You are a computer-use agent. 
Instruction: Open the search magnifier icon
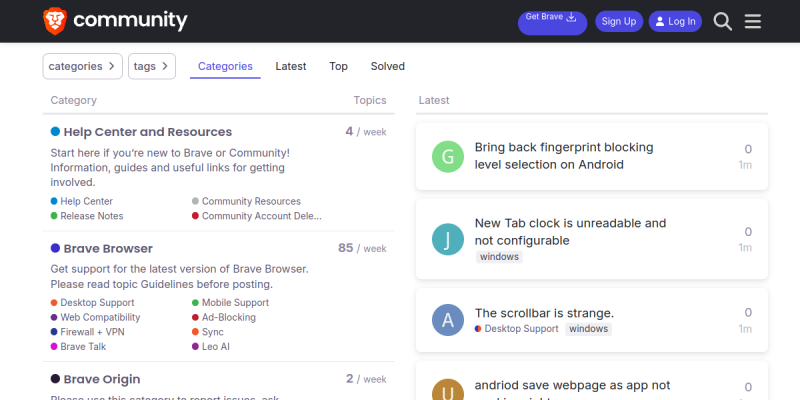point(722,21)
